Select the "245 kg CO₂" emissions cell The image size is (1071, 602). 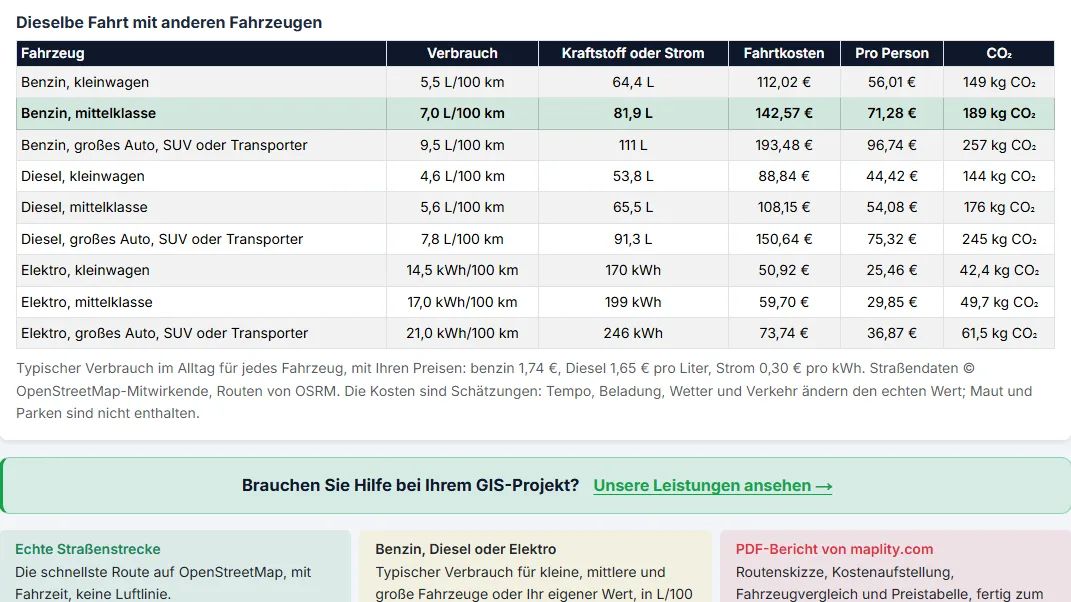pos(999,239)
